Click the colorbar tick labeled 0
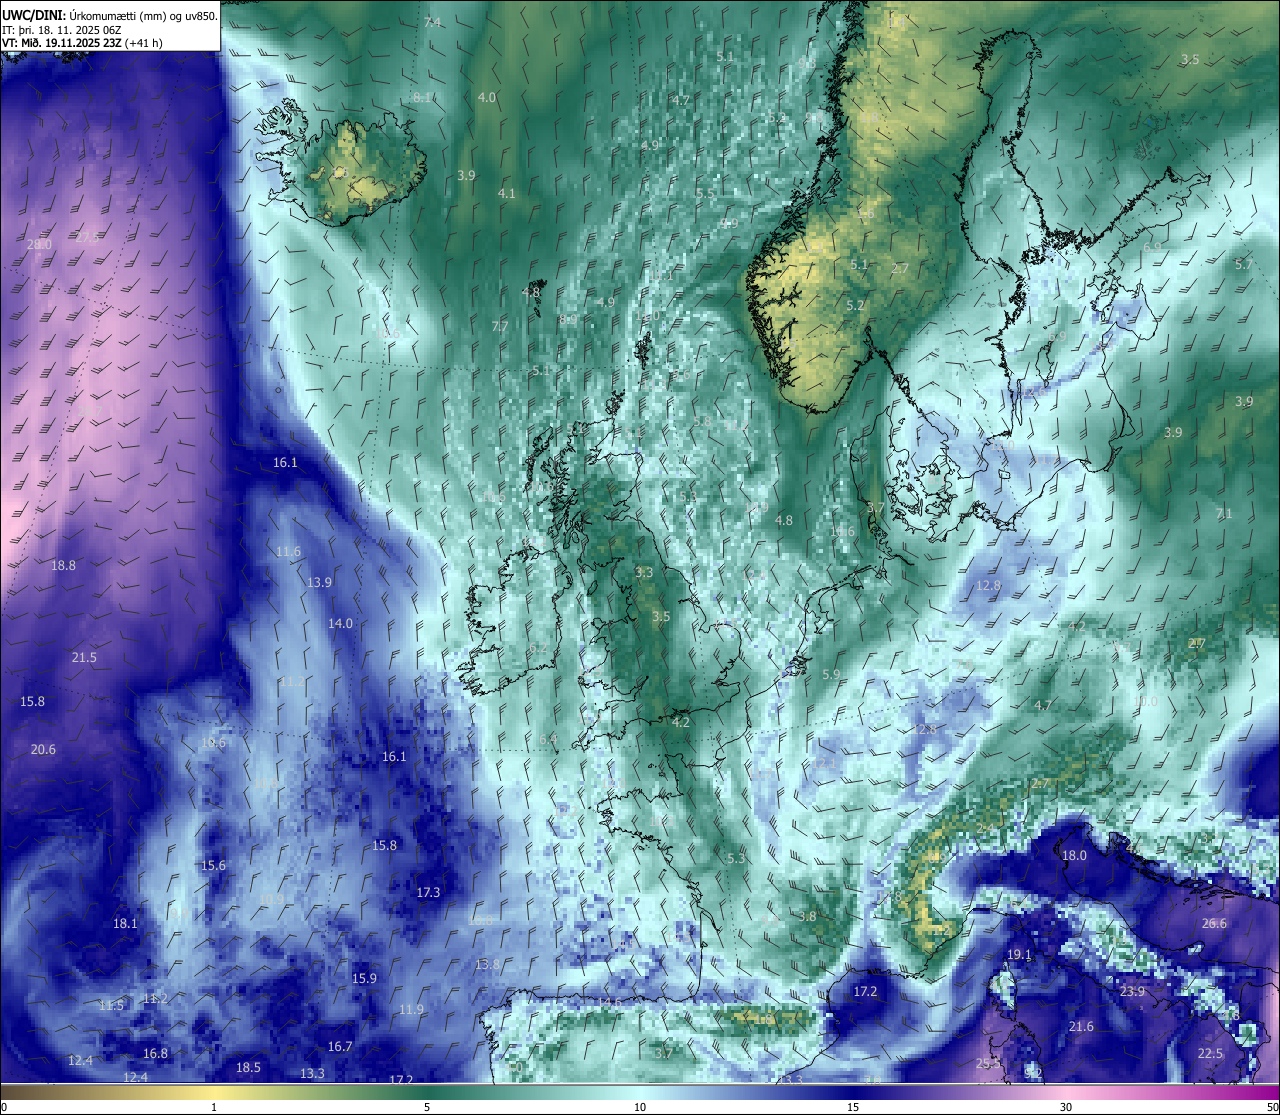The width and height of the screenshot is (1280, 1115). pyautogui.click(x=5, y=1107)
